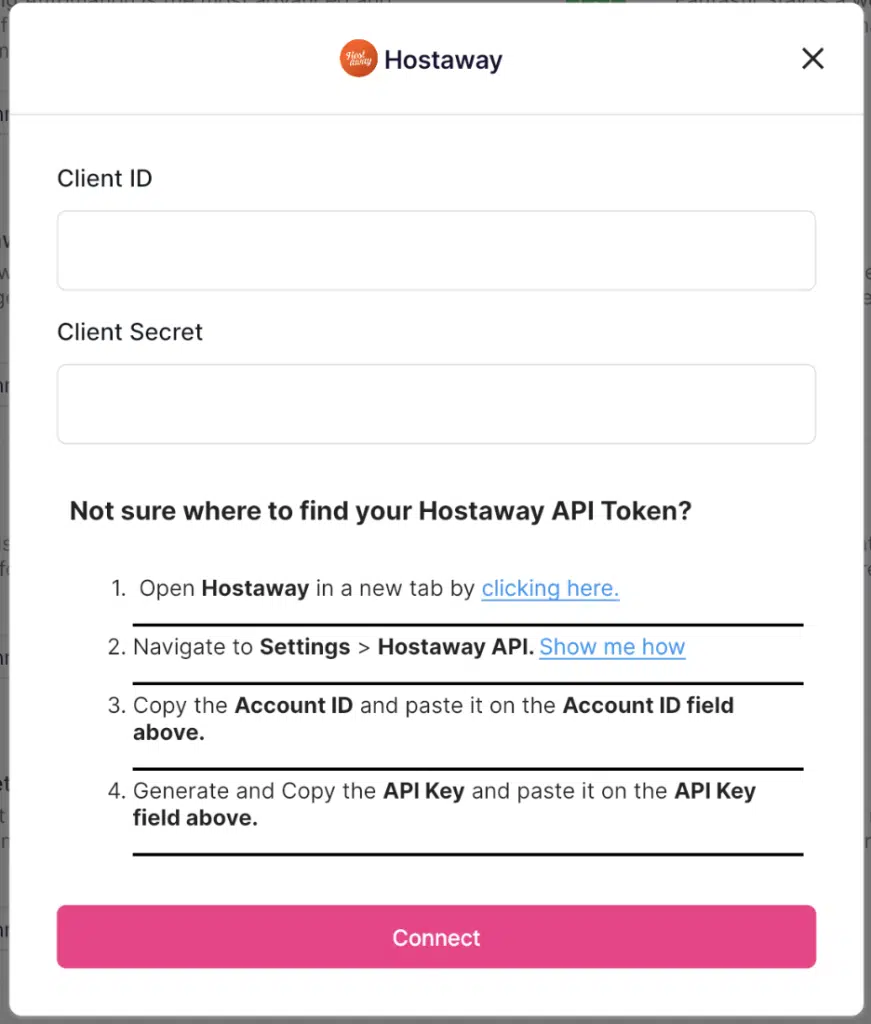Open Hostaway via the "clicking here" link
Image resolution: width=871 pixels, height=1024 pixels.
tap(550, 588)
